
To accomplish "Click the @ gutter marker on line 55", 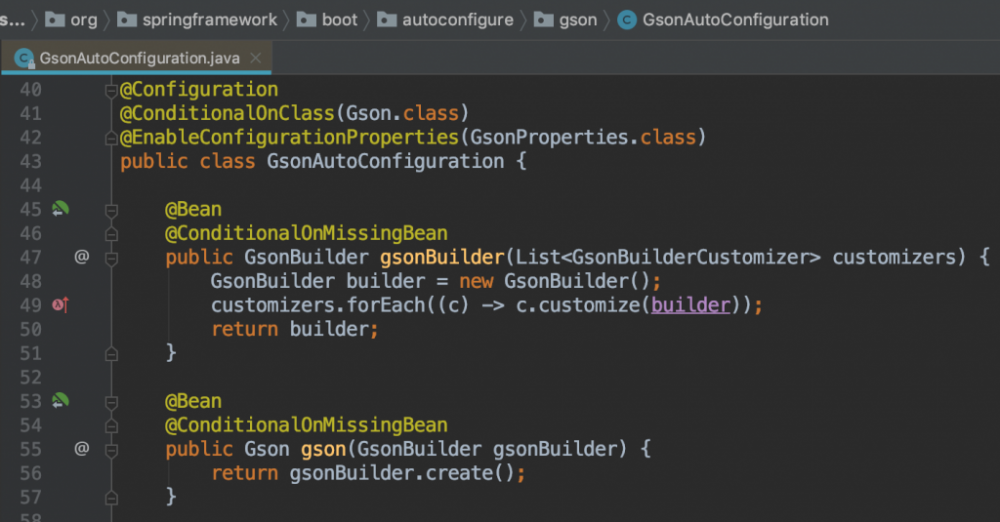I will click(82, 449).
